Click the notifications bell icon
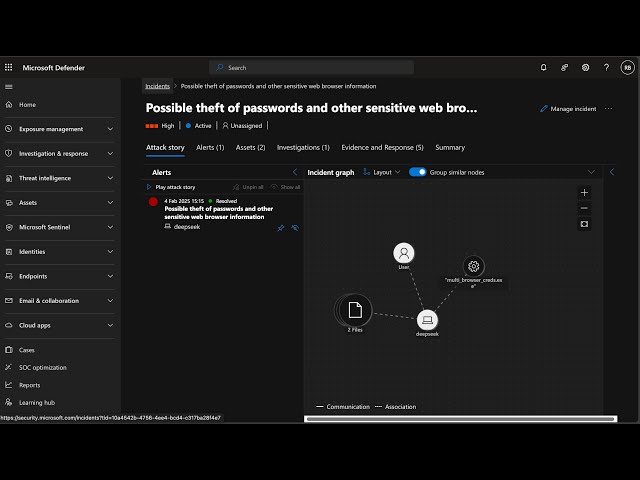 (x=543, y=67)
